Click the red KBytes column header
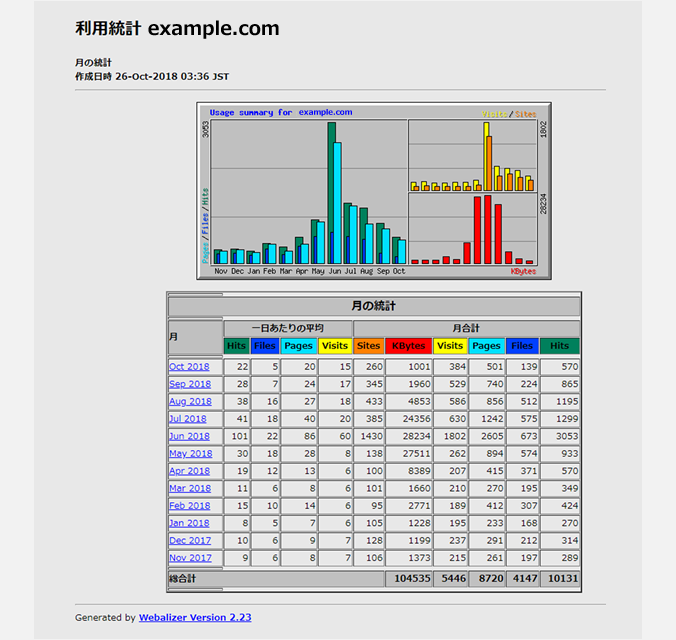 pos(408,346)
